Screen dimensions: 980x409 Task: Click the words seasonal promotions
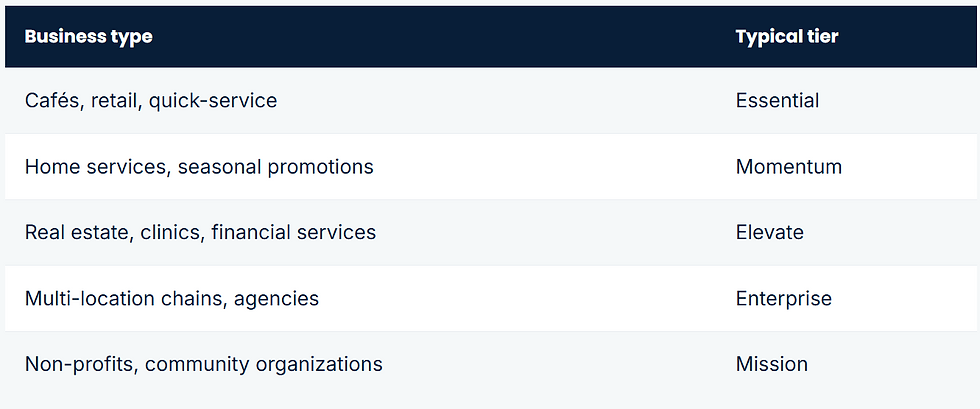276,166
